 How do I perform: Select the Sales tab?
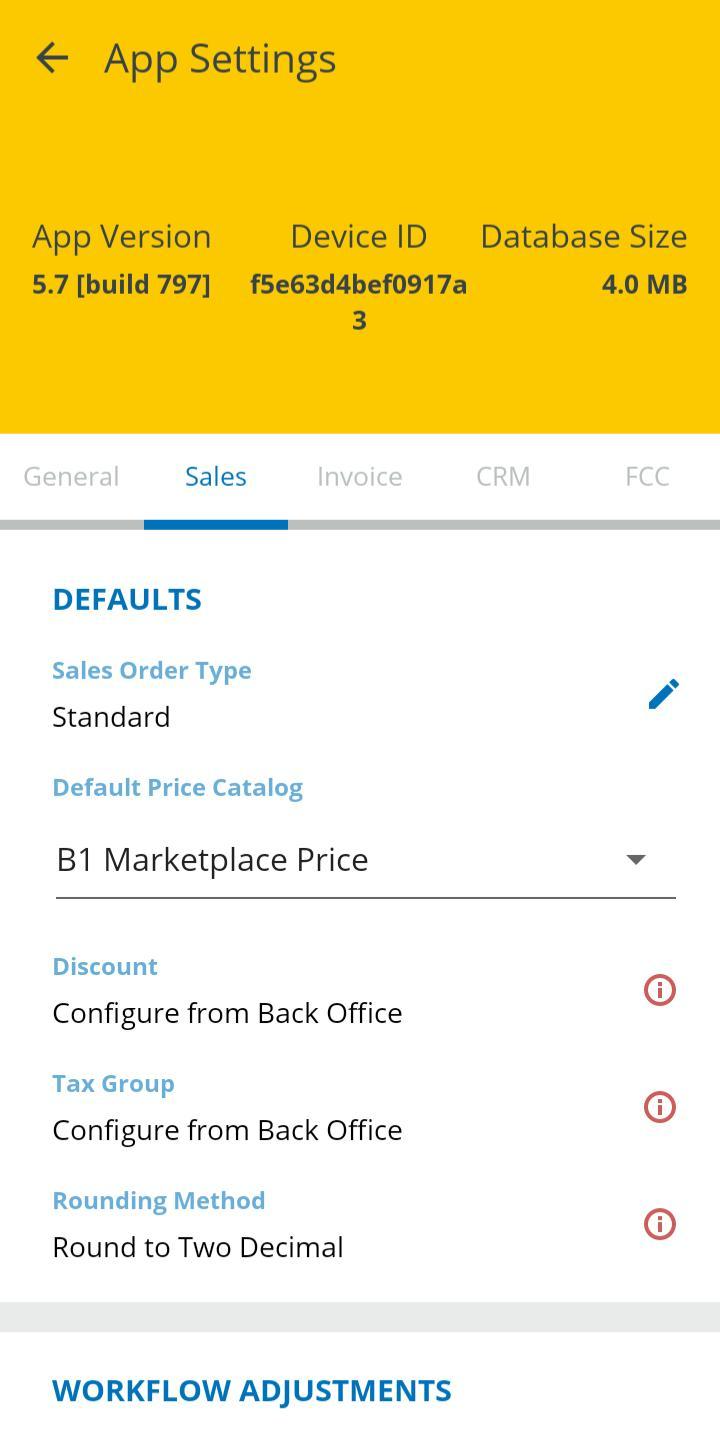pyautogui.click(x=216, y=477)
